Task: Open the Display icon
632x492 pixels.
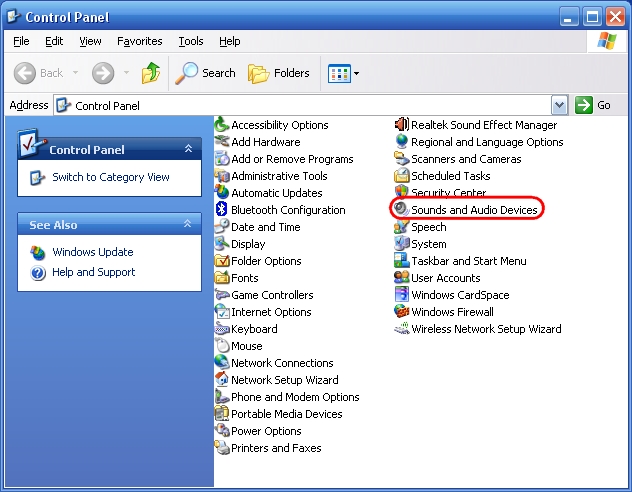Action: 222,244
